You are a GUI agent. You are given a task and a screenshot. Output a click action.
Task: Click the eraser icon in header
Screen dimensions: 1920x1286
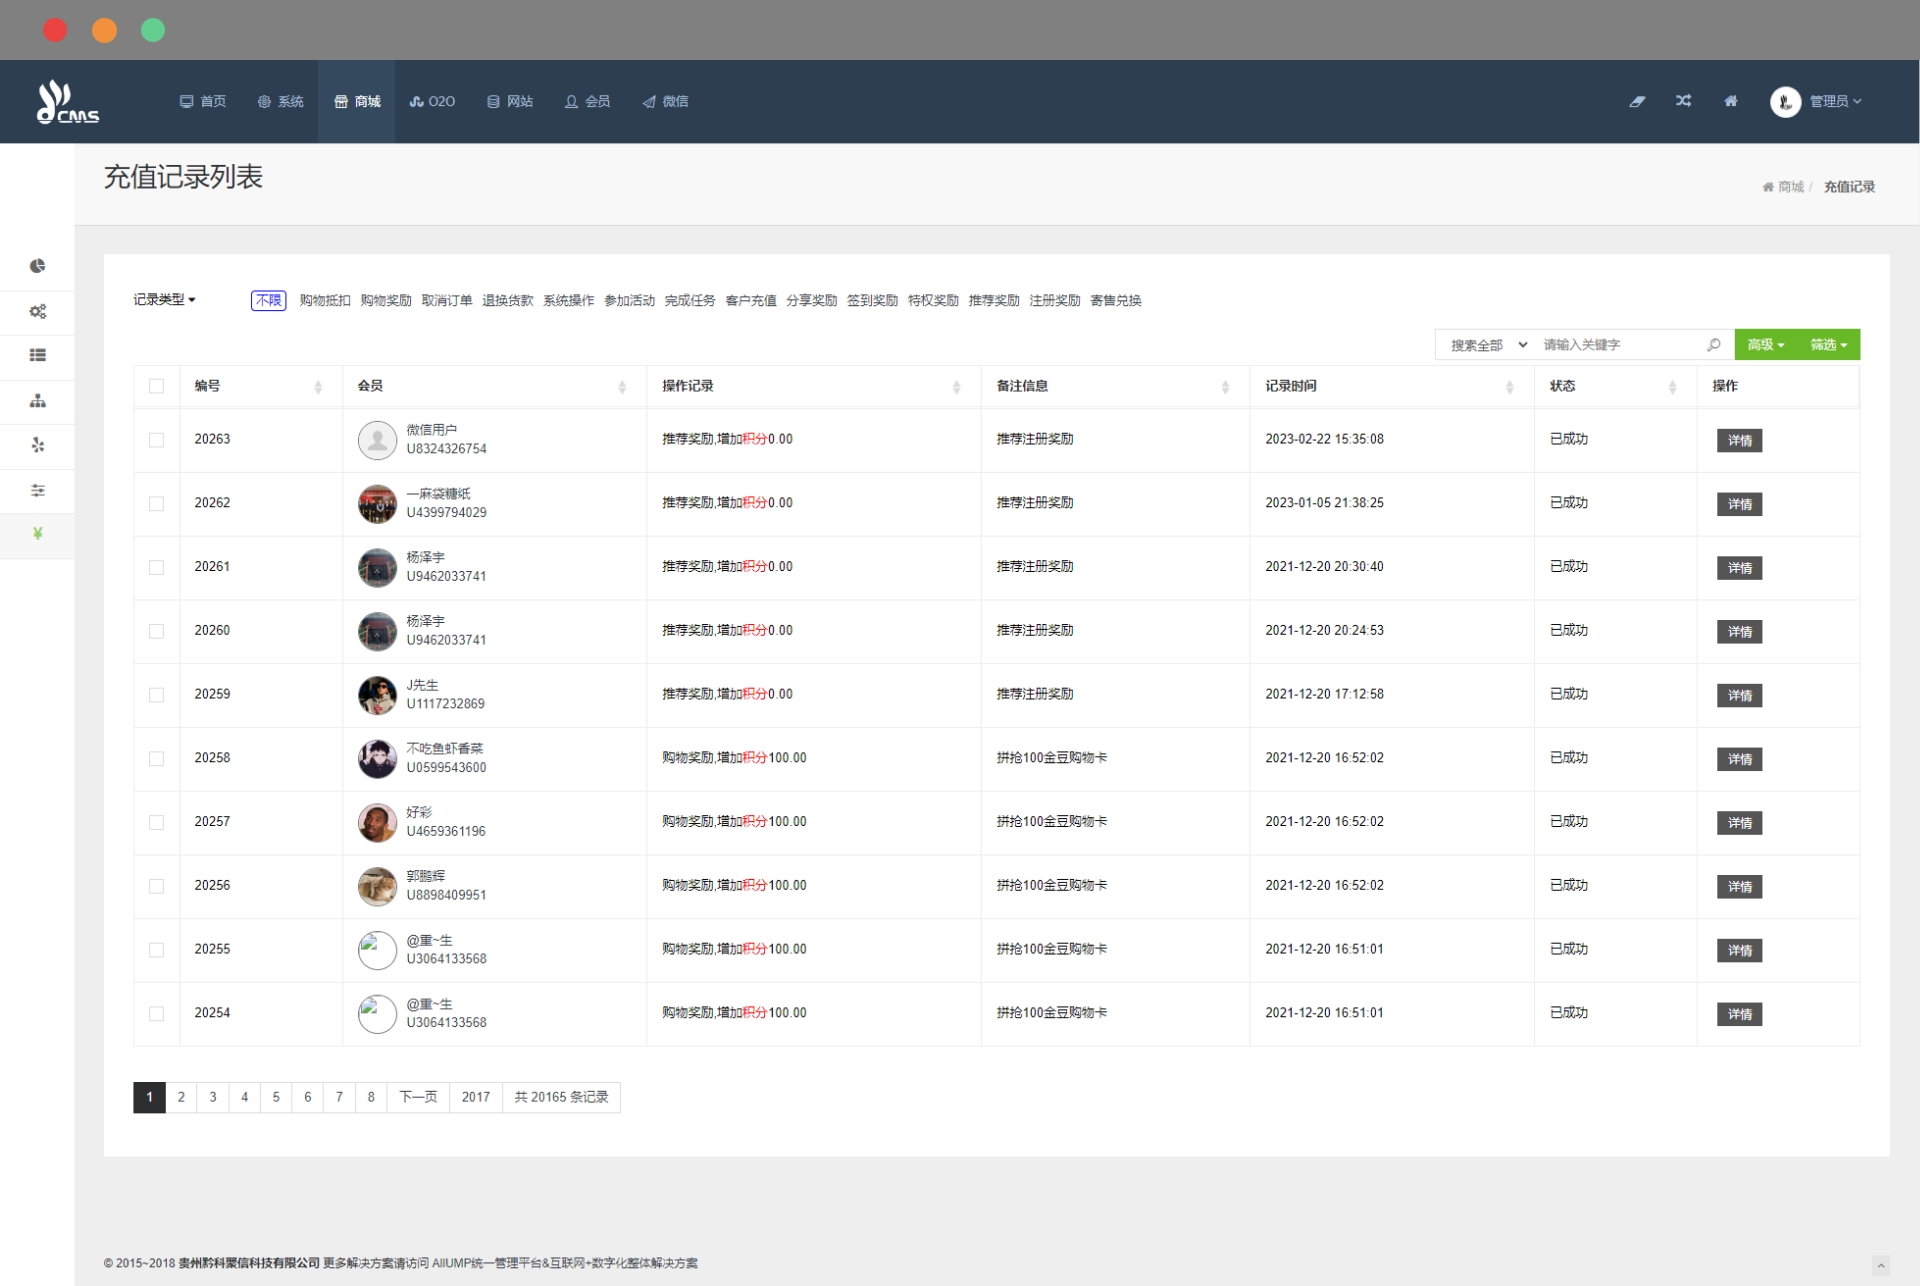pos(1637,101)
